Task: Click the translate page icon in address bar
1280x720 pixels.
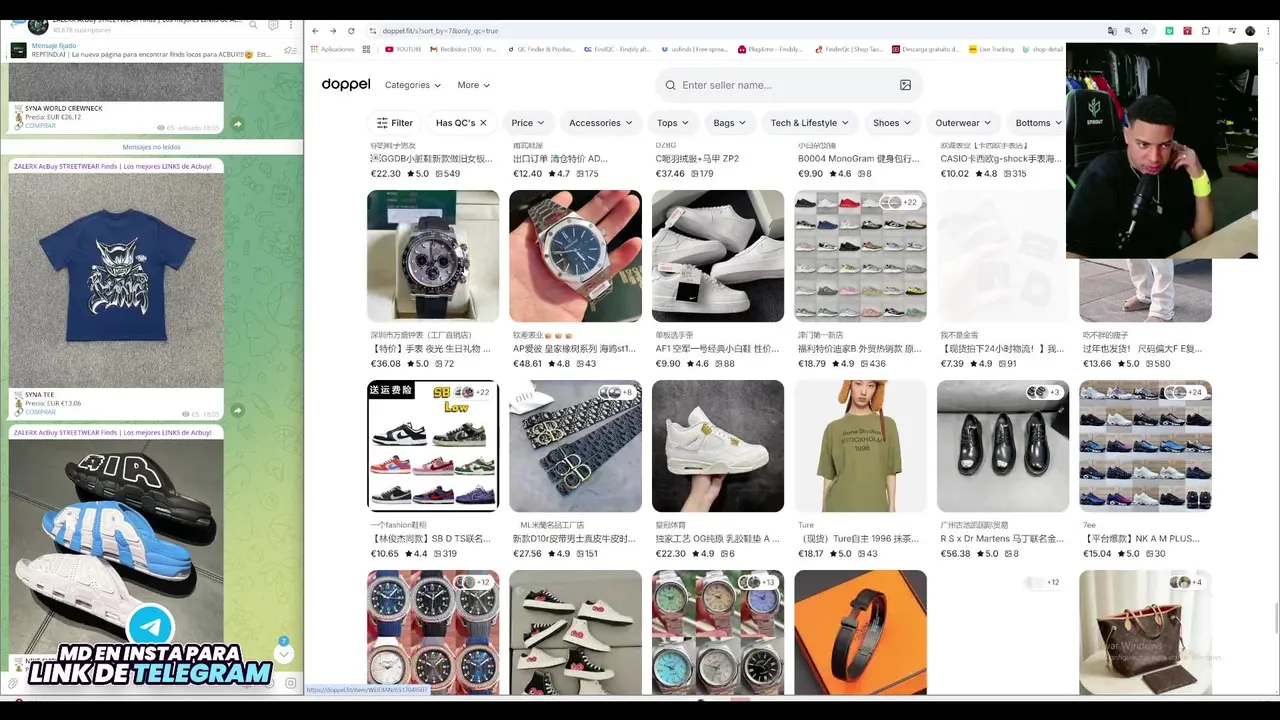Action: (x=1111, y=31)
